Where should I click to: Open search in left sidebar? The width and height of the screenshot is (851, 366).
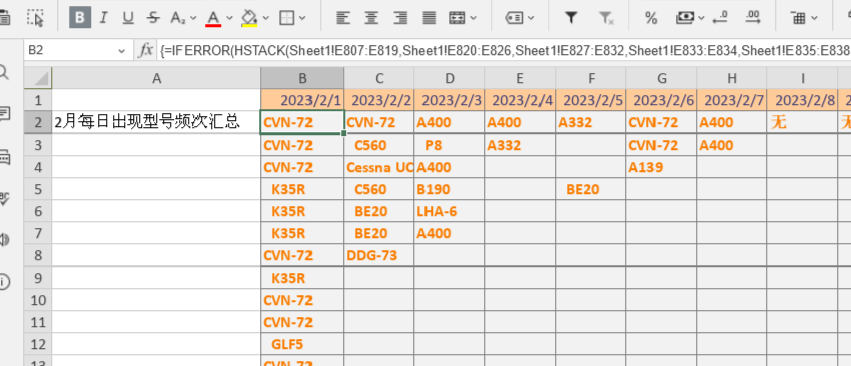[x=4, y=72]
